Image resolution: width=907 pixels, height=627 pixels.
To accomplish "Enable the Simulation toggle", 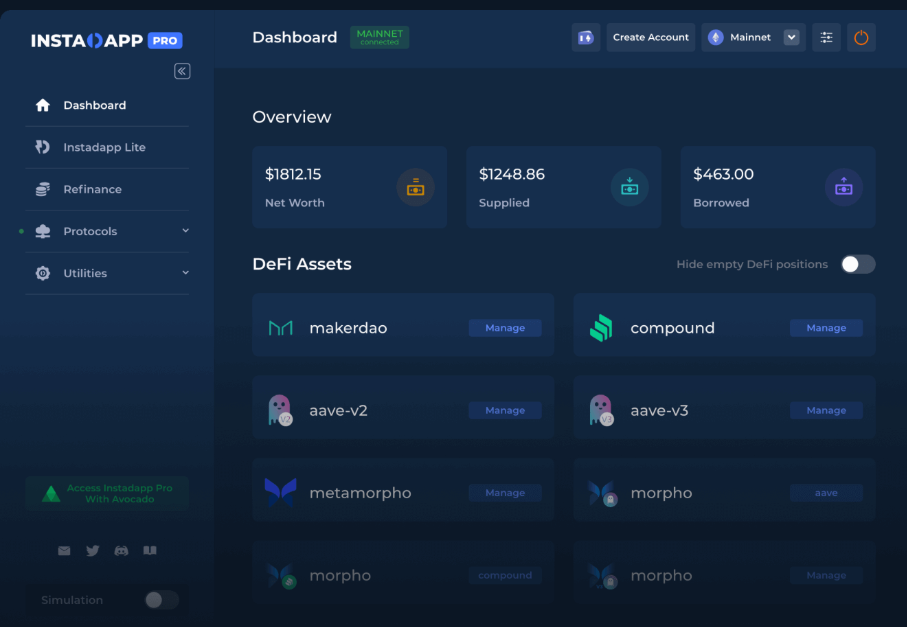I will point(161,600).
